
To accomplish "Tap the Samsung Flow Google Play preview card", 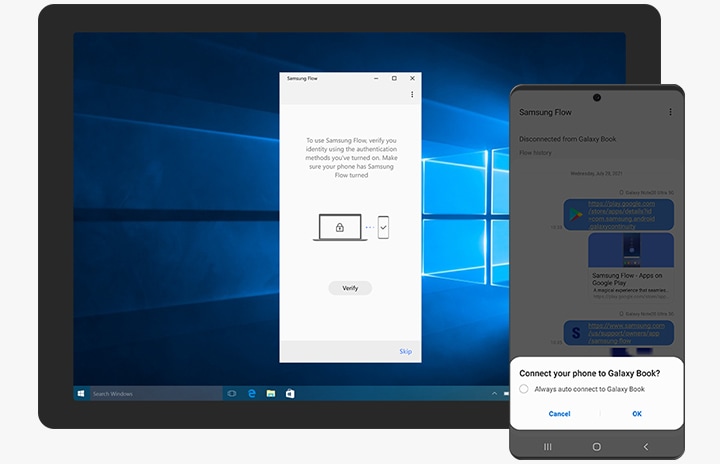I will click(x=630, y=266).
